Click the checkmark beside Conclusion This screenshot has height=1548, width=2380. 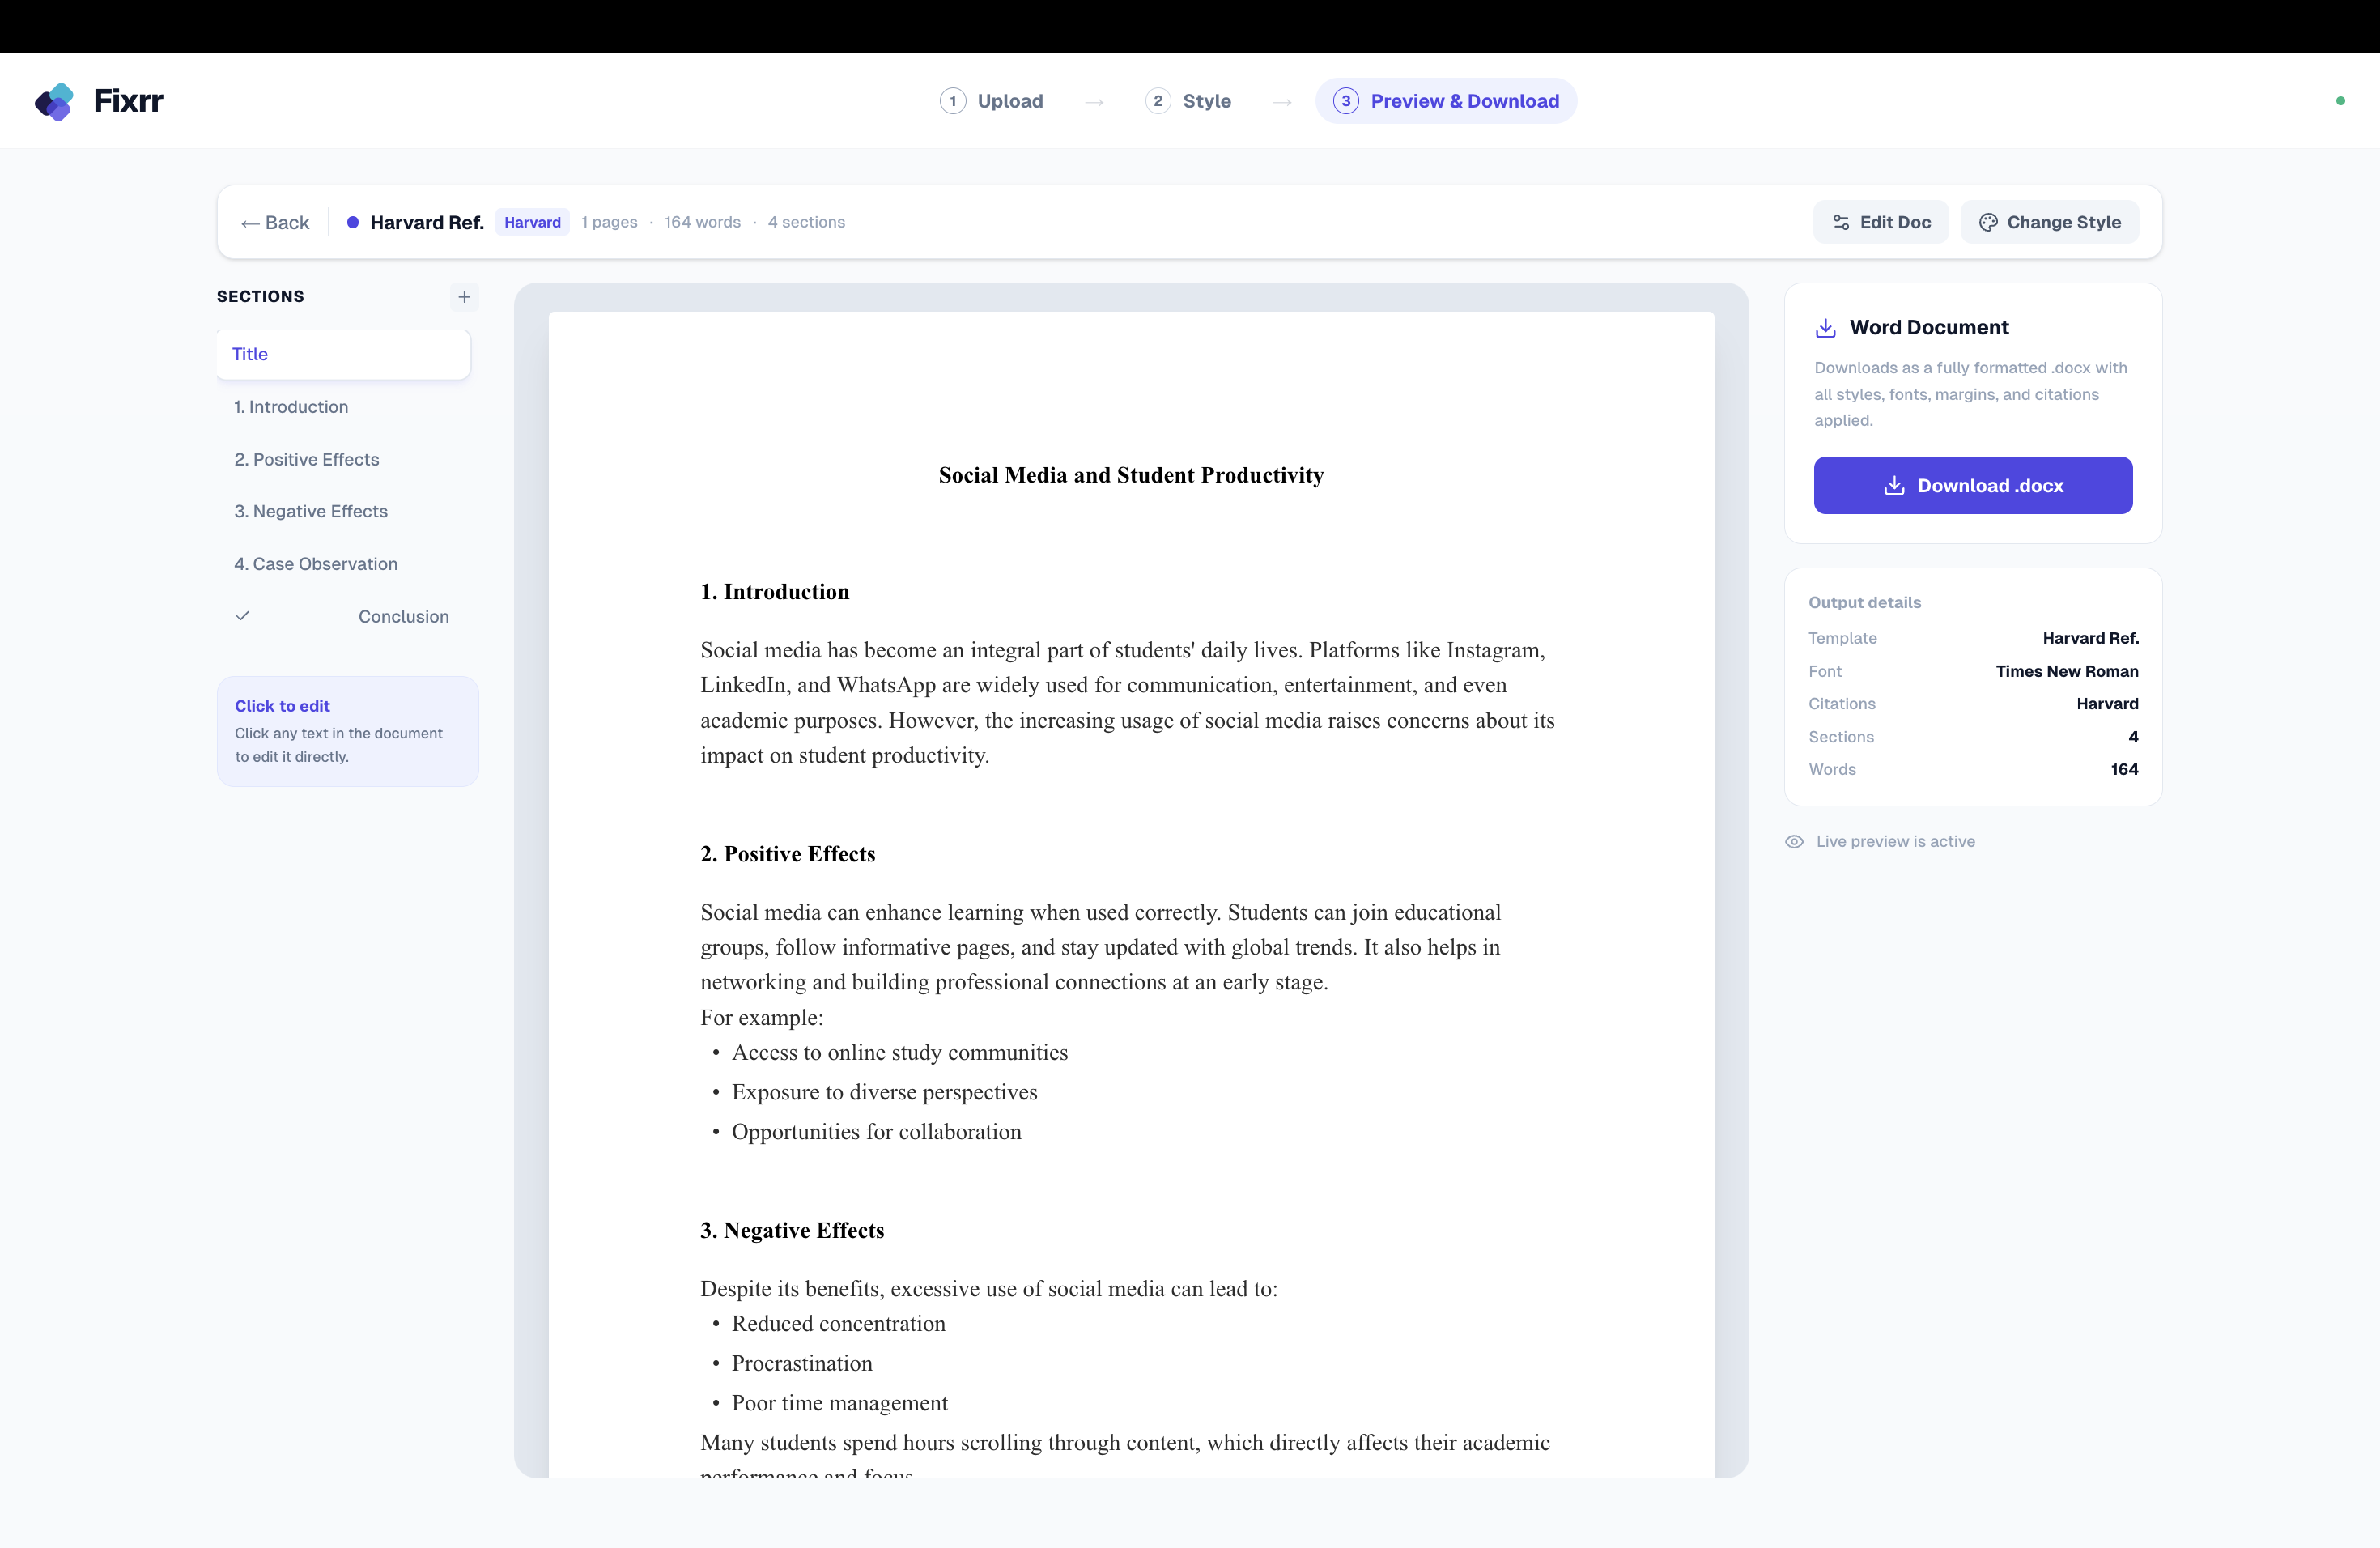point(242,616)
